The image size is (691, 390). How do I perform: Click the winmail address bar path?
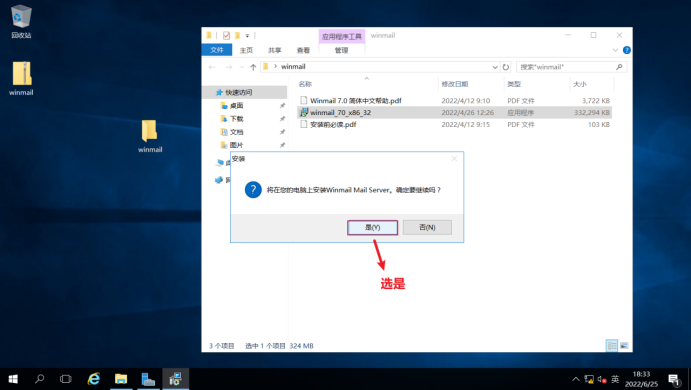[x=293, y=67]
